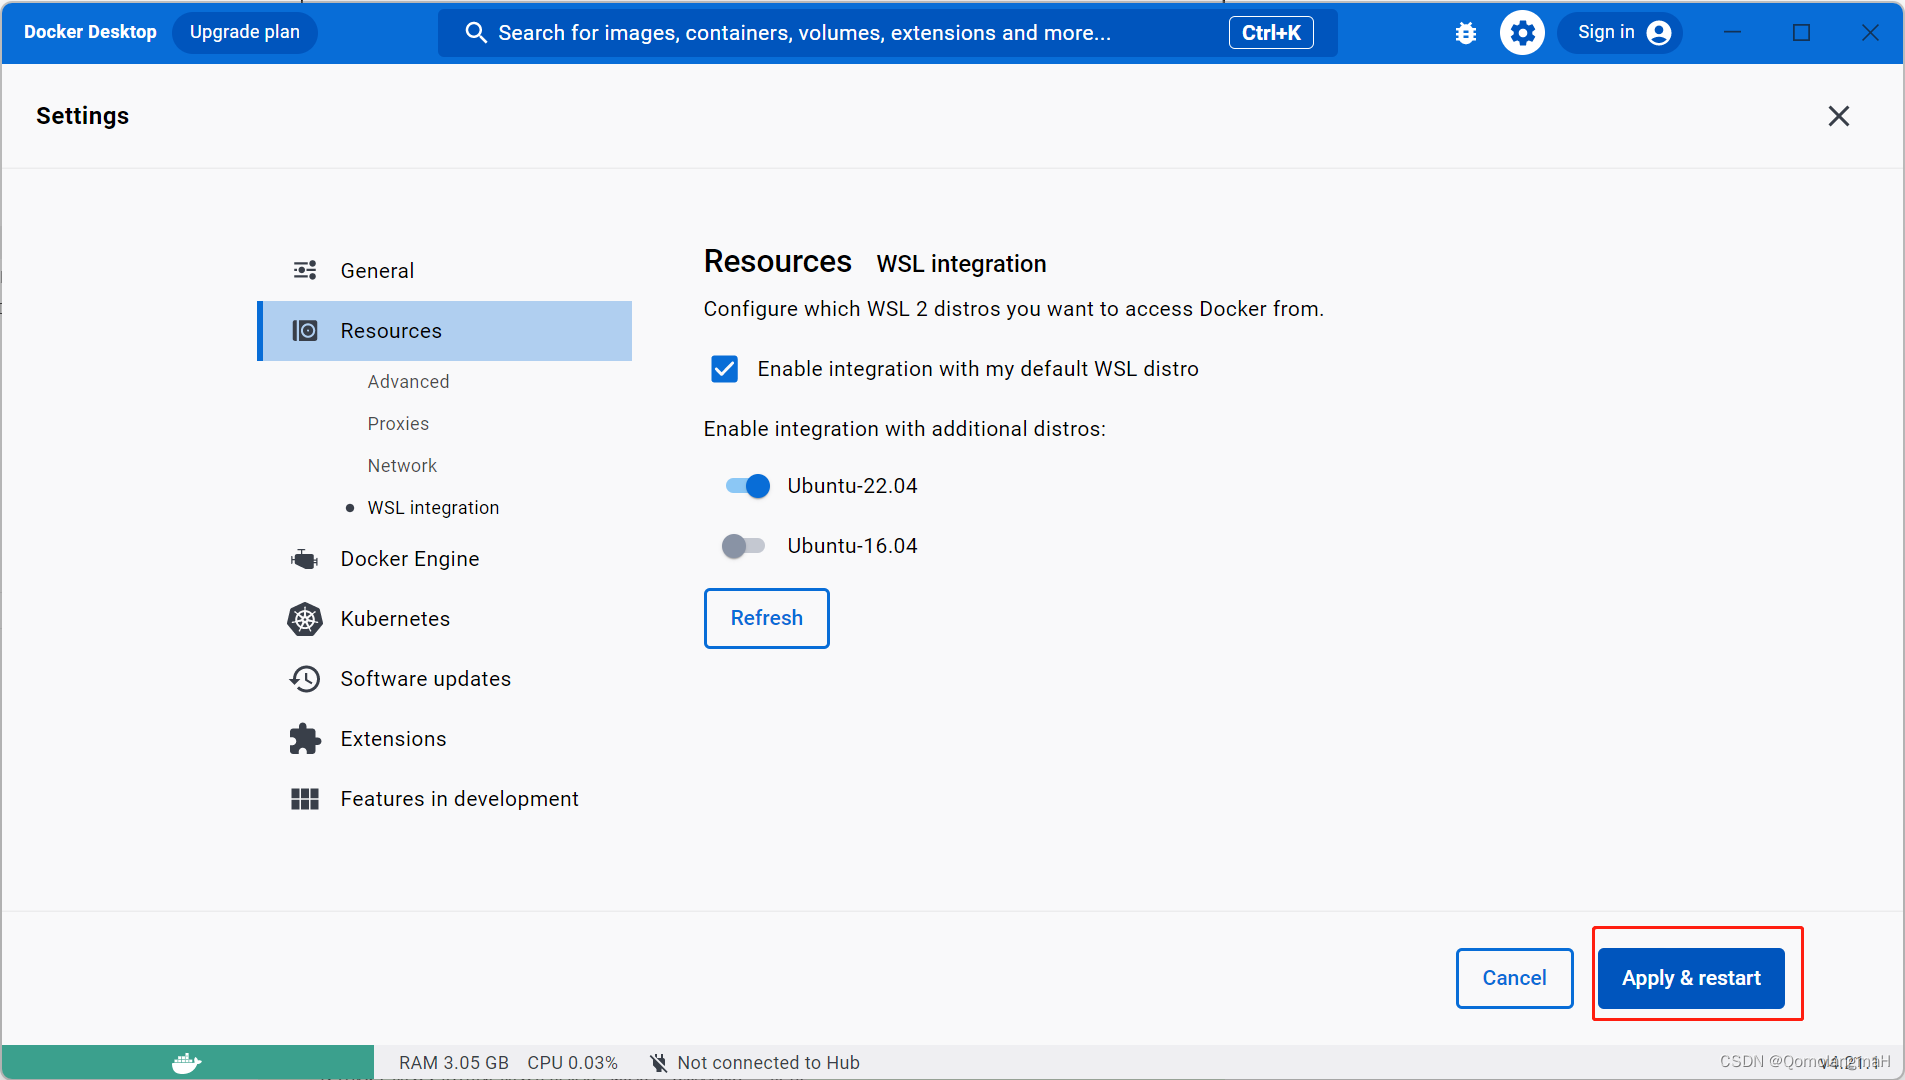Click the Refresh button

766,618
